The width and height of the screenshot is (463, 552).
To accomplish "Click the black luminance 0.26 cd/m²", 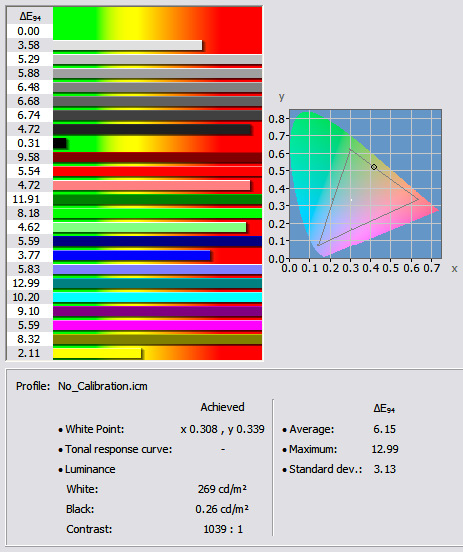I will [222, 509].
